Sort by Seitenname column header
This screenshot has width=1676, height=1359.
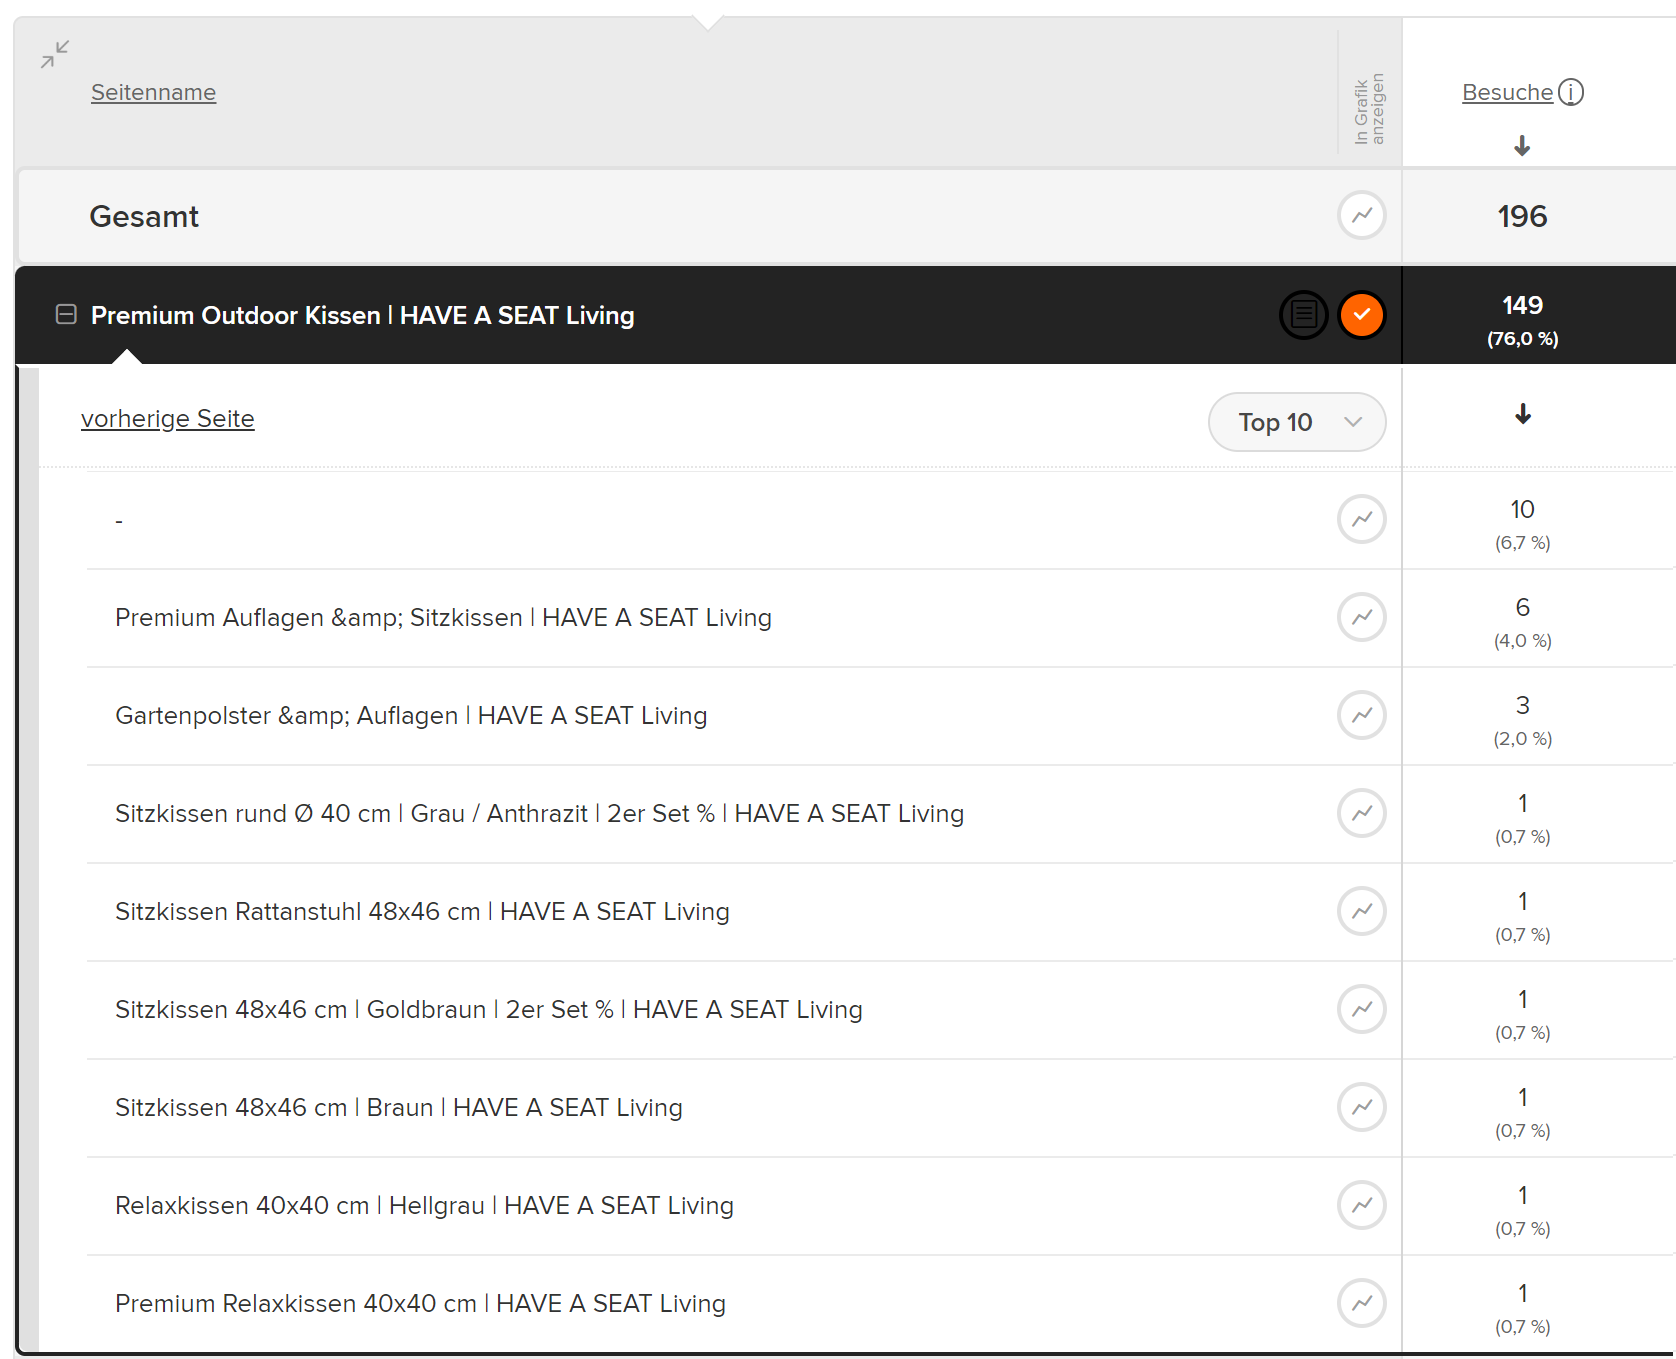(153, 92)
